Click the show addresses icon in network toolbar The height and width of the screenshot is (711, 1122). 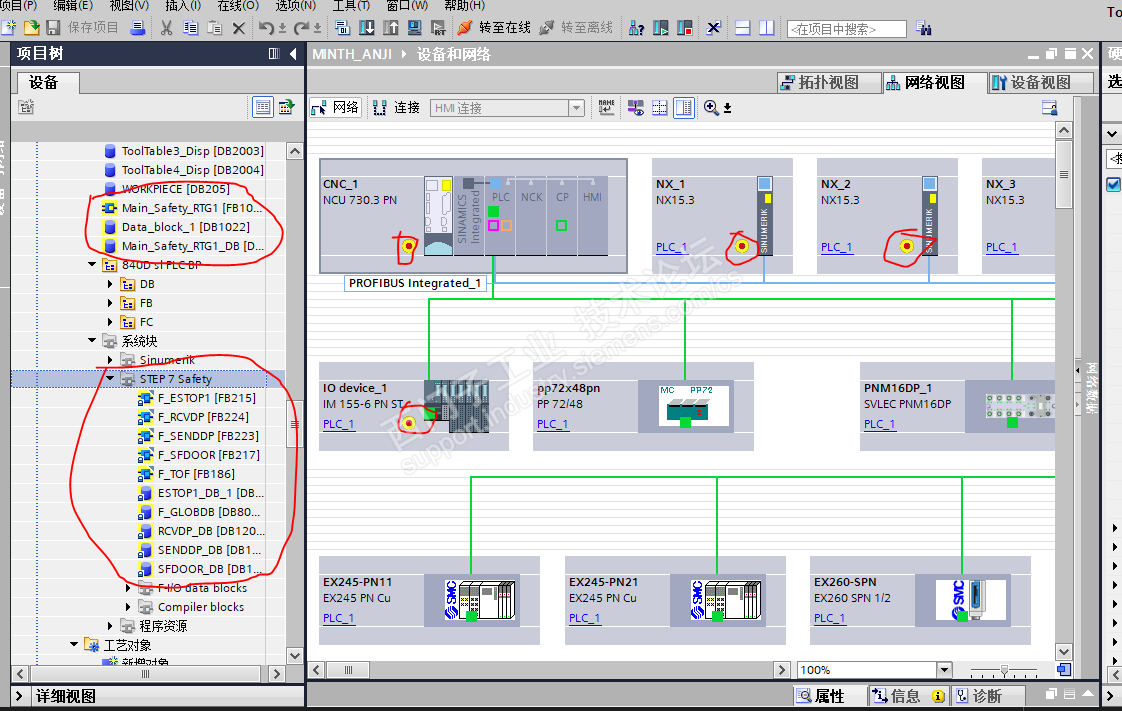point(635,108)
